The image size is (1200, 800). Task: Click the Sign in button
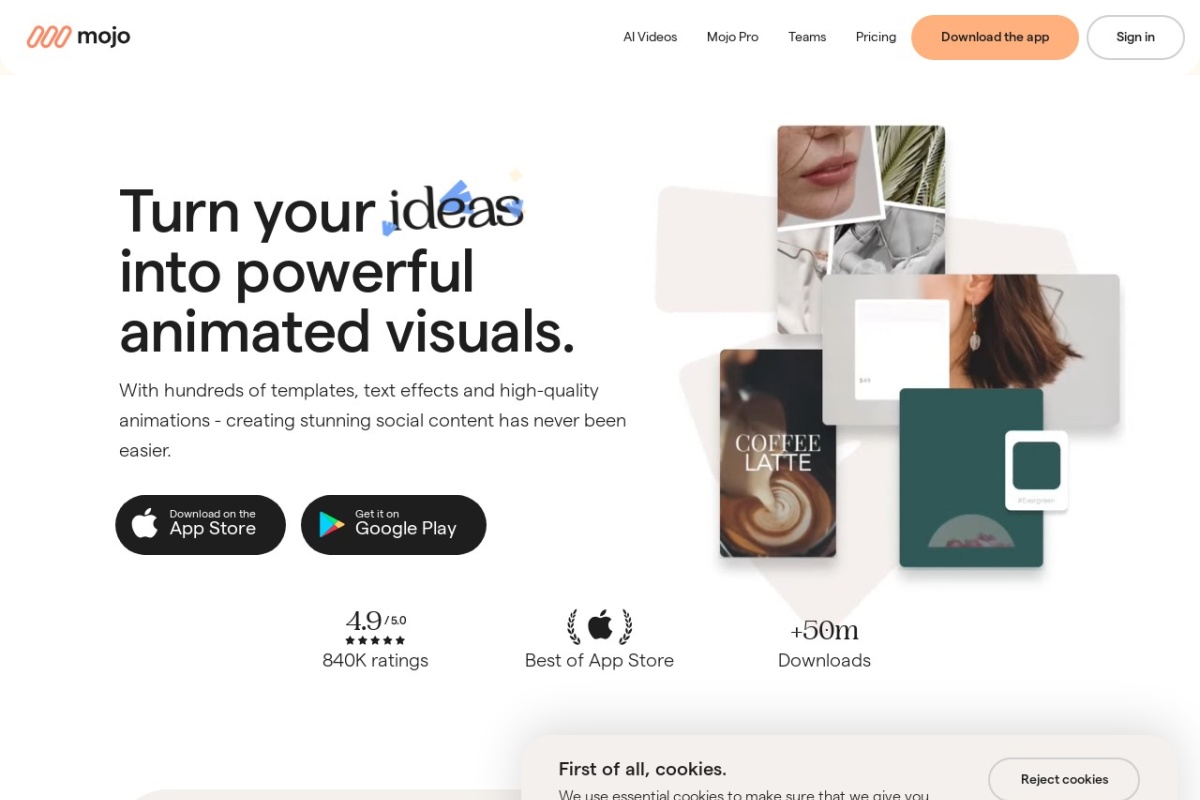tap(1135, 37)
